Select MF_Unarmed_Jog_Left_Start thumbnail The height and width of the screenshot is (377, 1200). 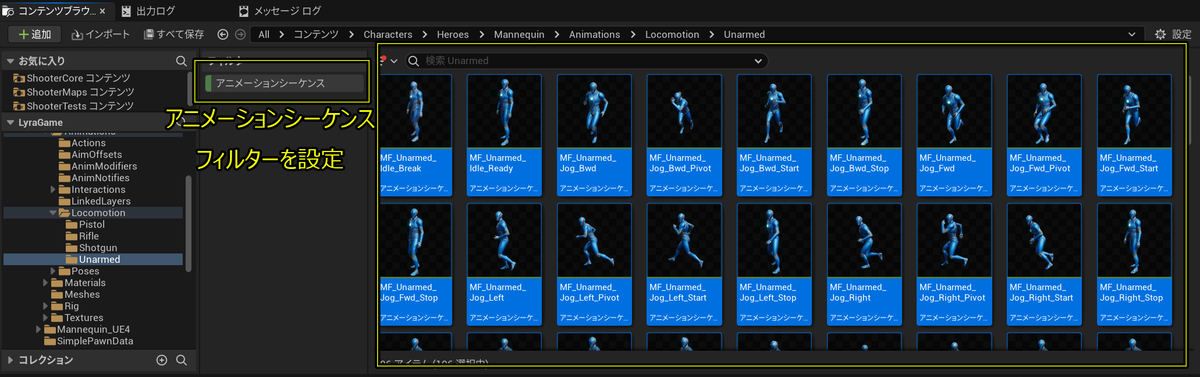pos(684,264)
